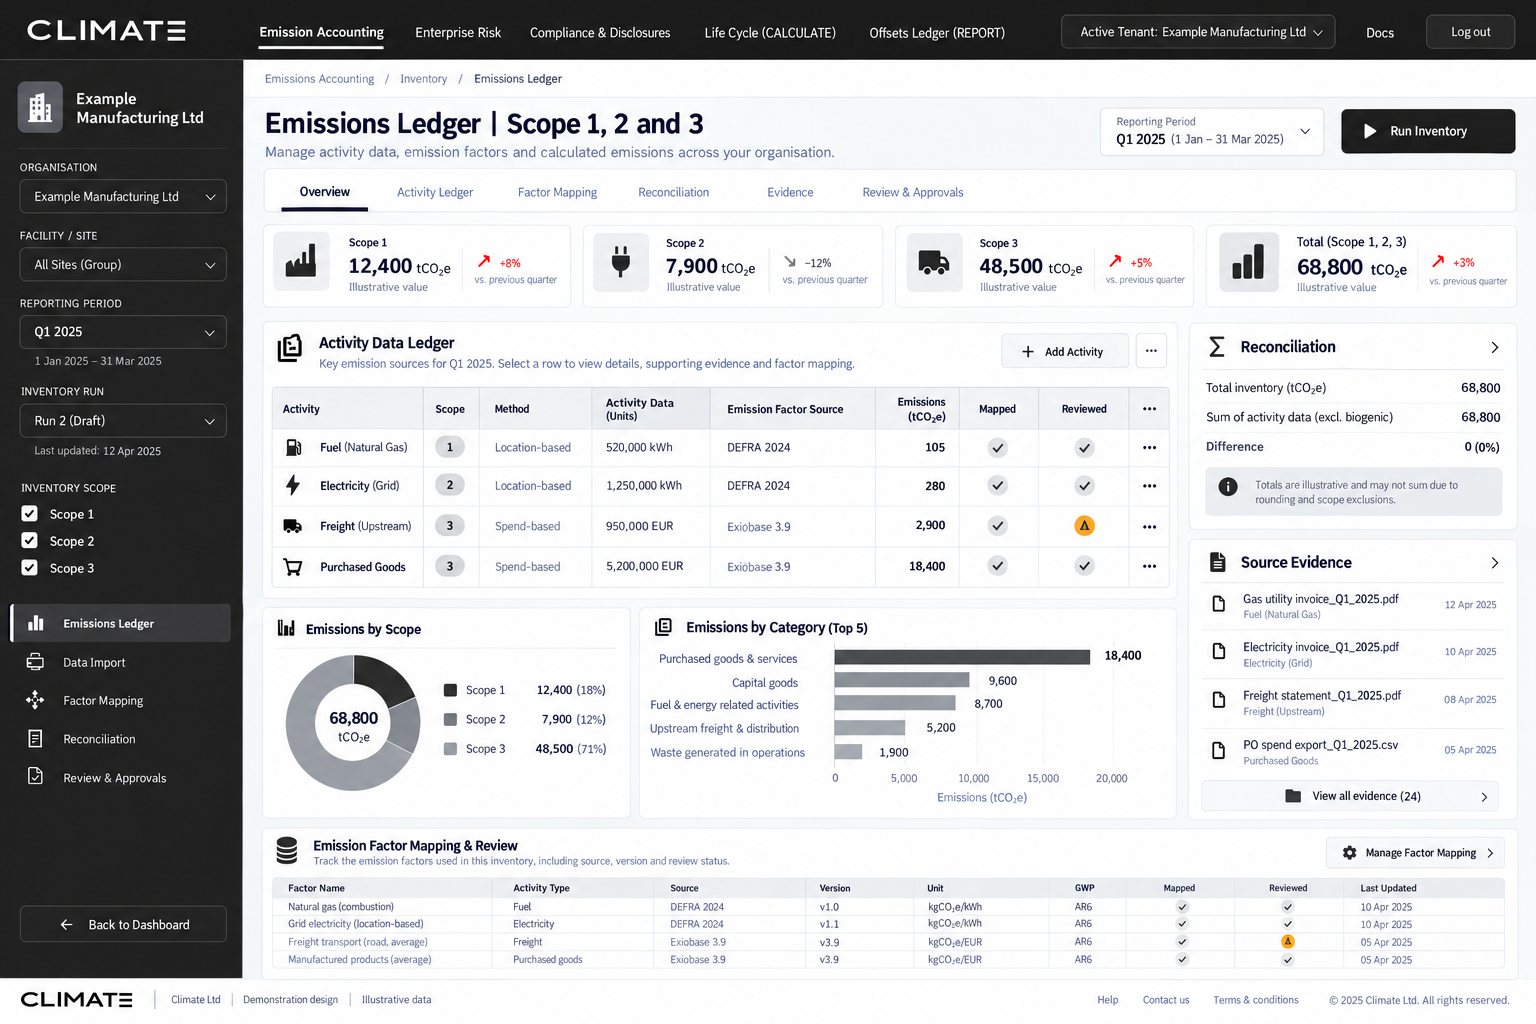Open PO spend export file icon
Image resolution: width=1536 pixels, height=1024 pixels.
(x=1218, y=750)
